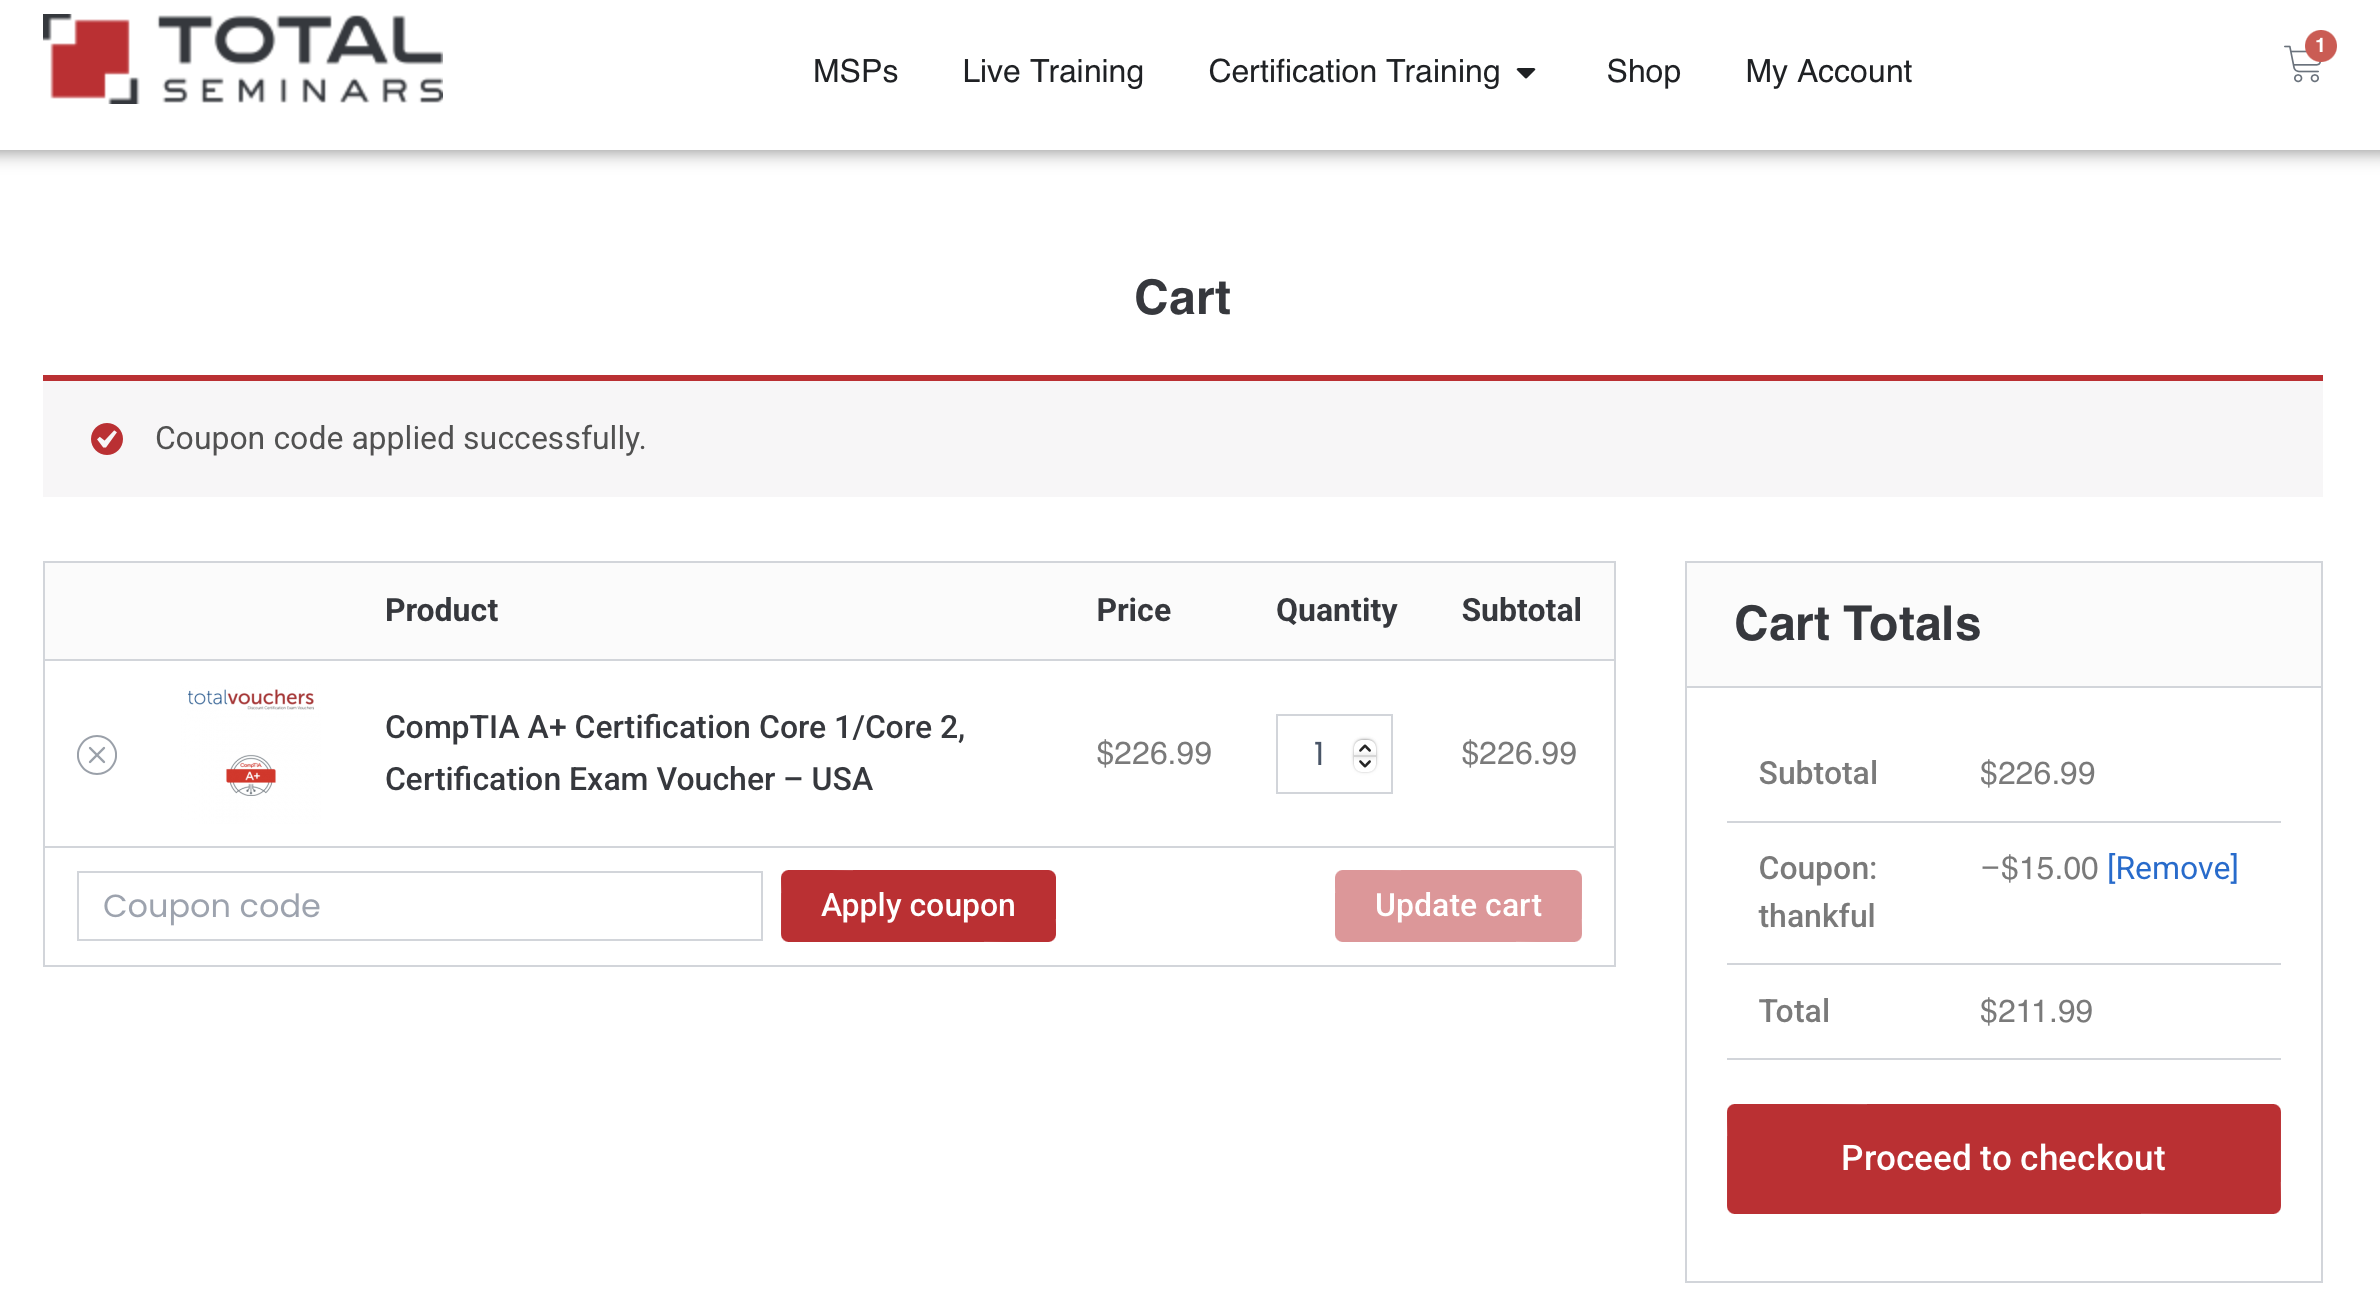Open the Live Training menu item
The height and width of the screenshot is (1298, 2380).
(x=1052, y=71)
